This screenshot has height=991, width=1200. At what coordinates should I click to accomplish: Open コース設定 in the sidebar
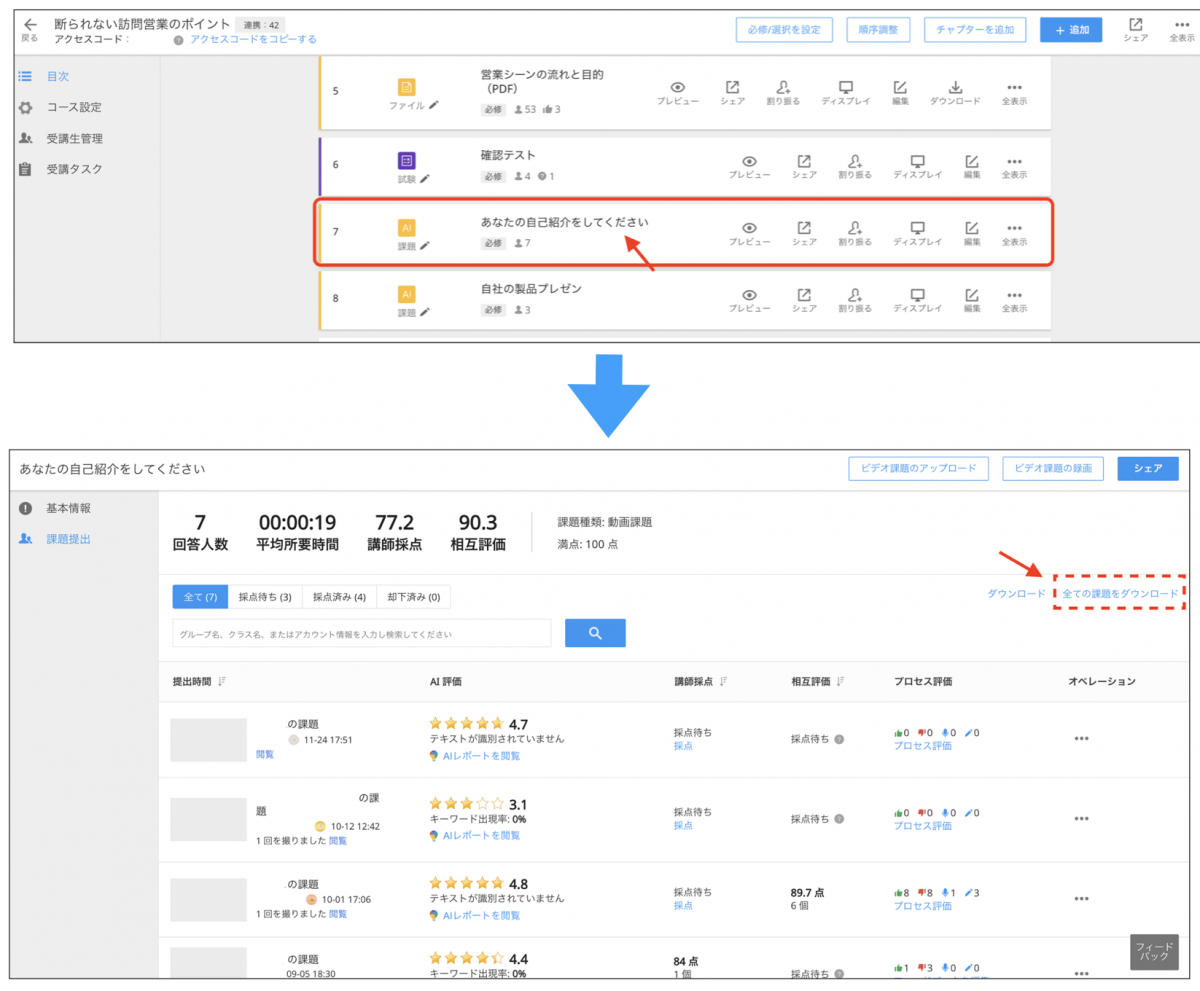[x=74, y=107]
